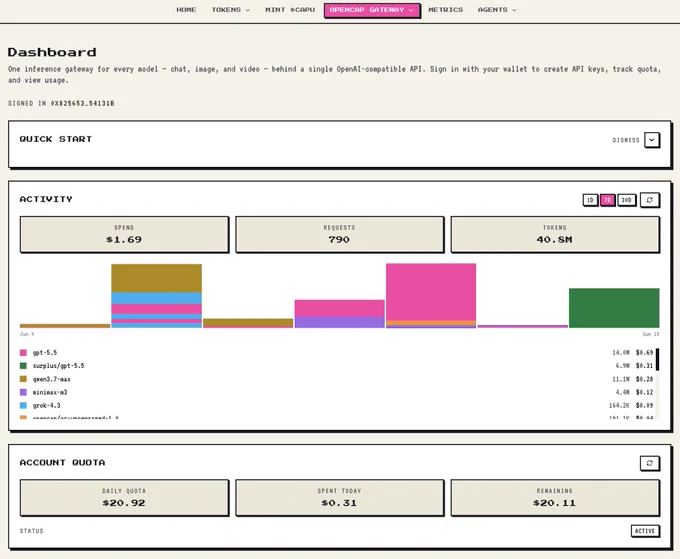680x559 pixels.
Task: Select the minimax-m3 legend label
Action: 50,392
